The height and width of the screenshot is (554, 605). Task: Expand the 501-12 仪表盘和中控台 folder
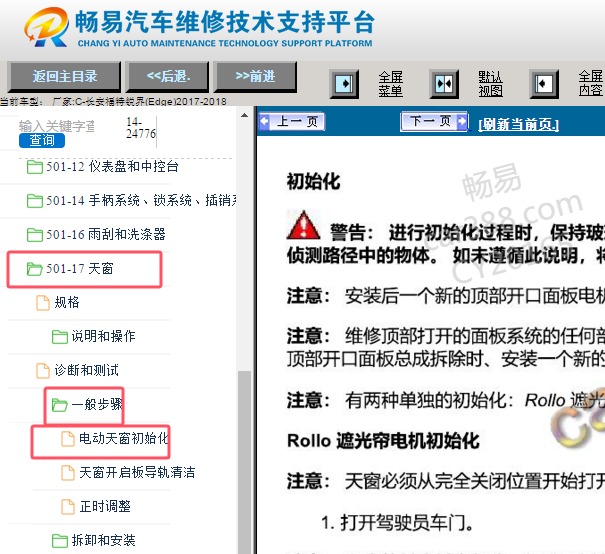click(x=112, y=167)
